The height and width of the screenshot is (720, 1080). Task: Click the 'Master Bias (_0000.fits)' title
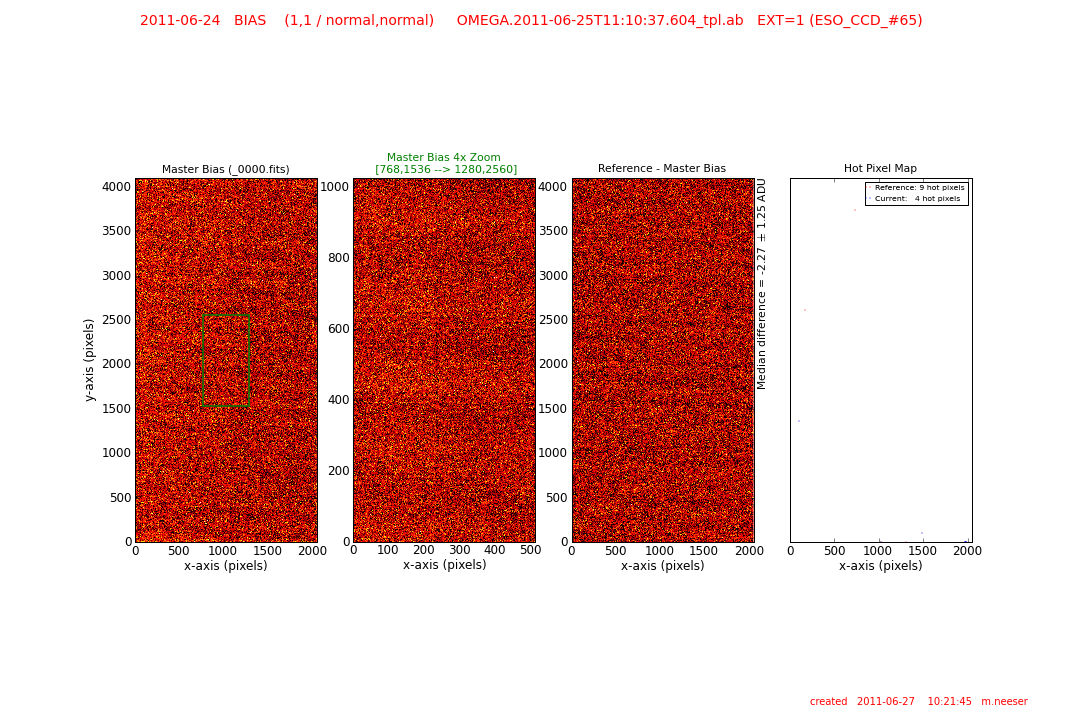[226, 169]
